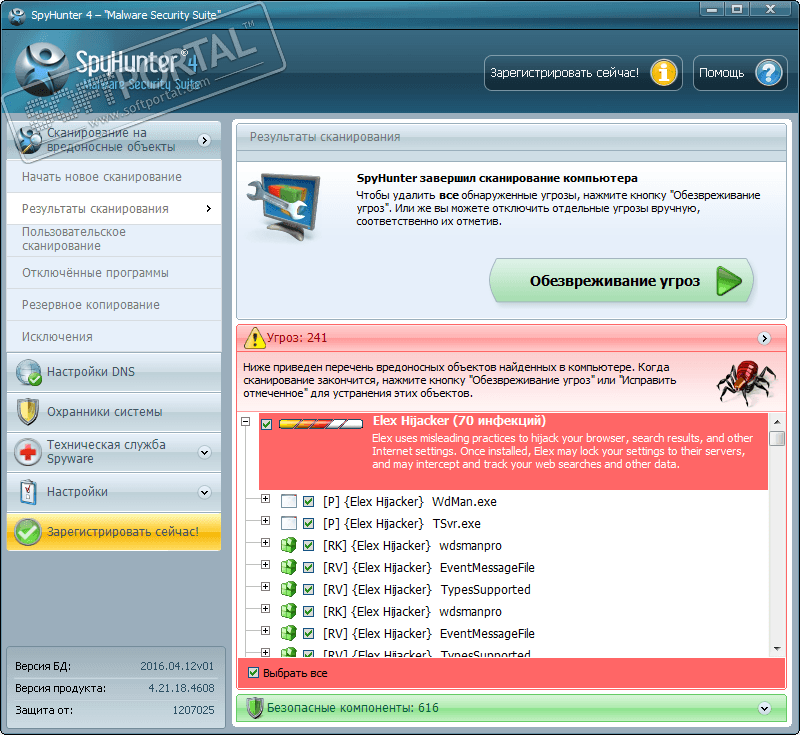The height and width of the screenshot is (735, 800).
Task: Click the threat list scrollbar down arrow
Action: coord(777,649)
